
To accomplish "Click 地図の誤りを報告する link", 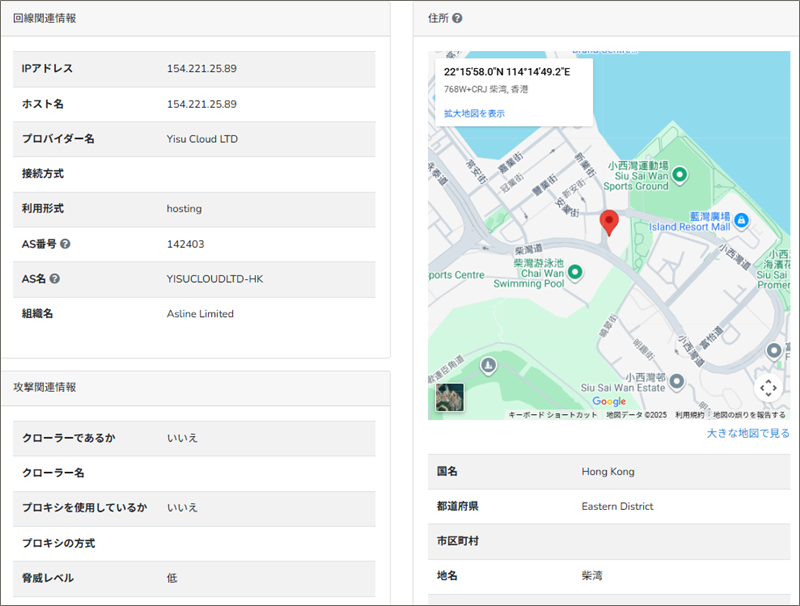I will point(749,415).
